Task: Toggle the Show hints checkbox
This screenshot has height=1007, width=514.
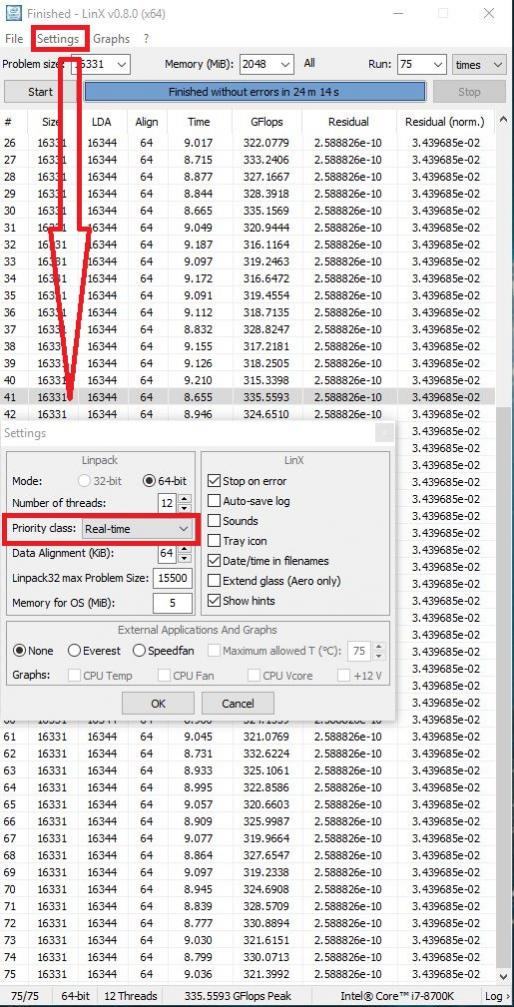Action: coord(214,600)
